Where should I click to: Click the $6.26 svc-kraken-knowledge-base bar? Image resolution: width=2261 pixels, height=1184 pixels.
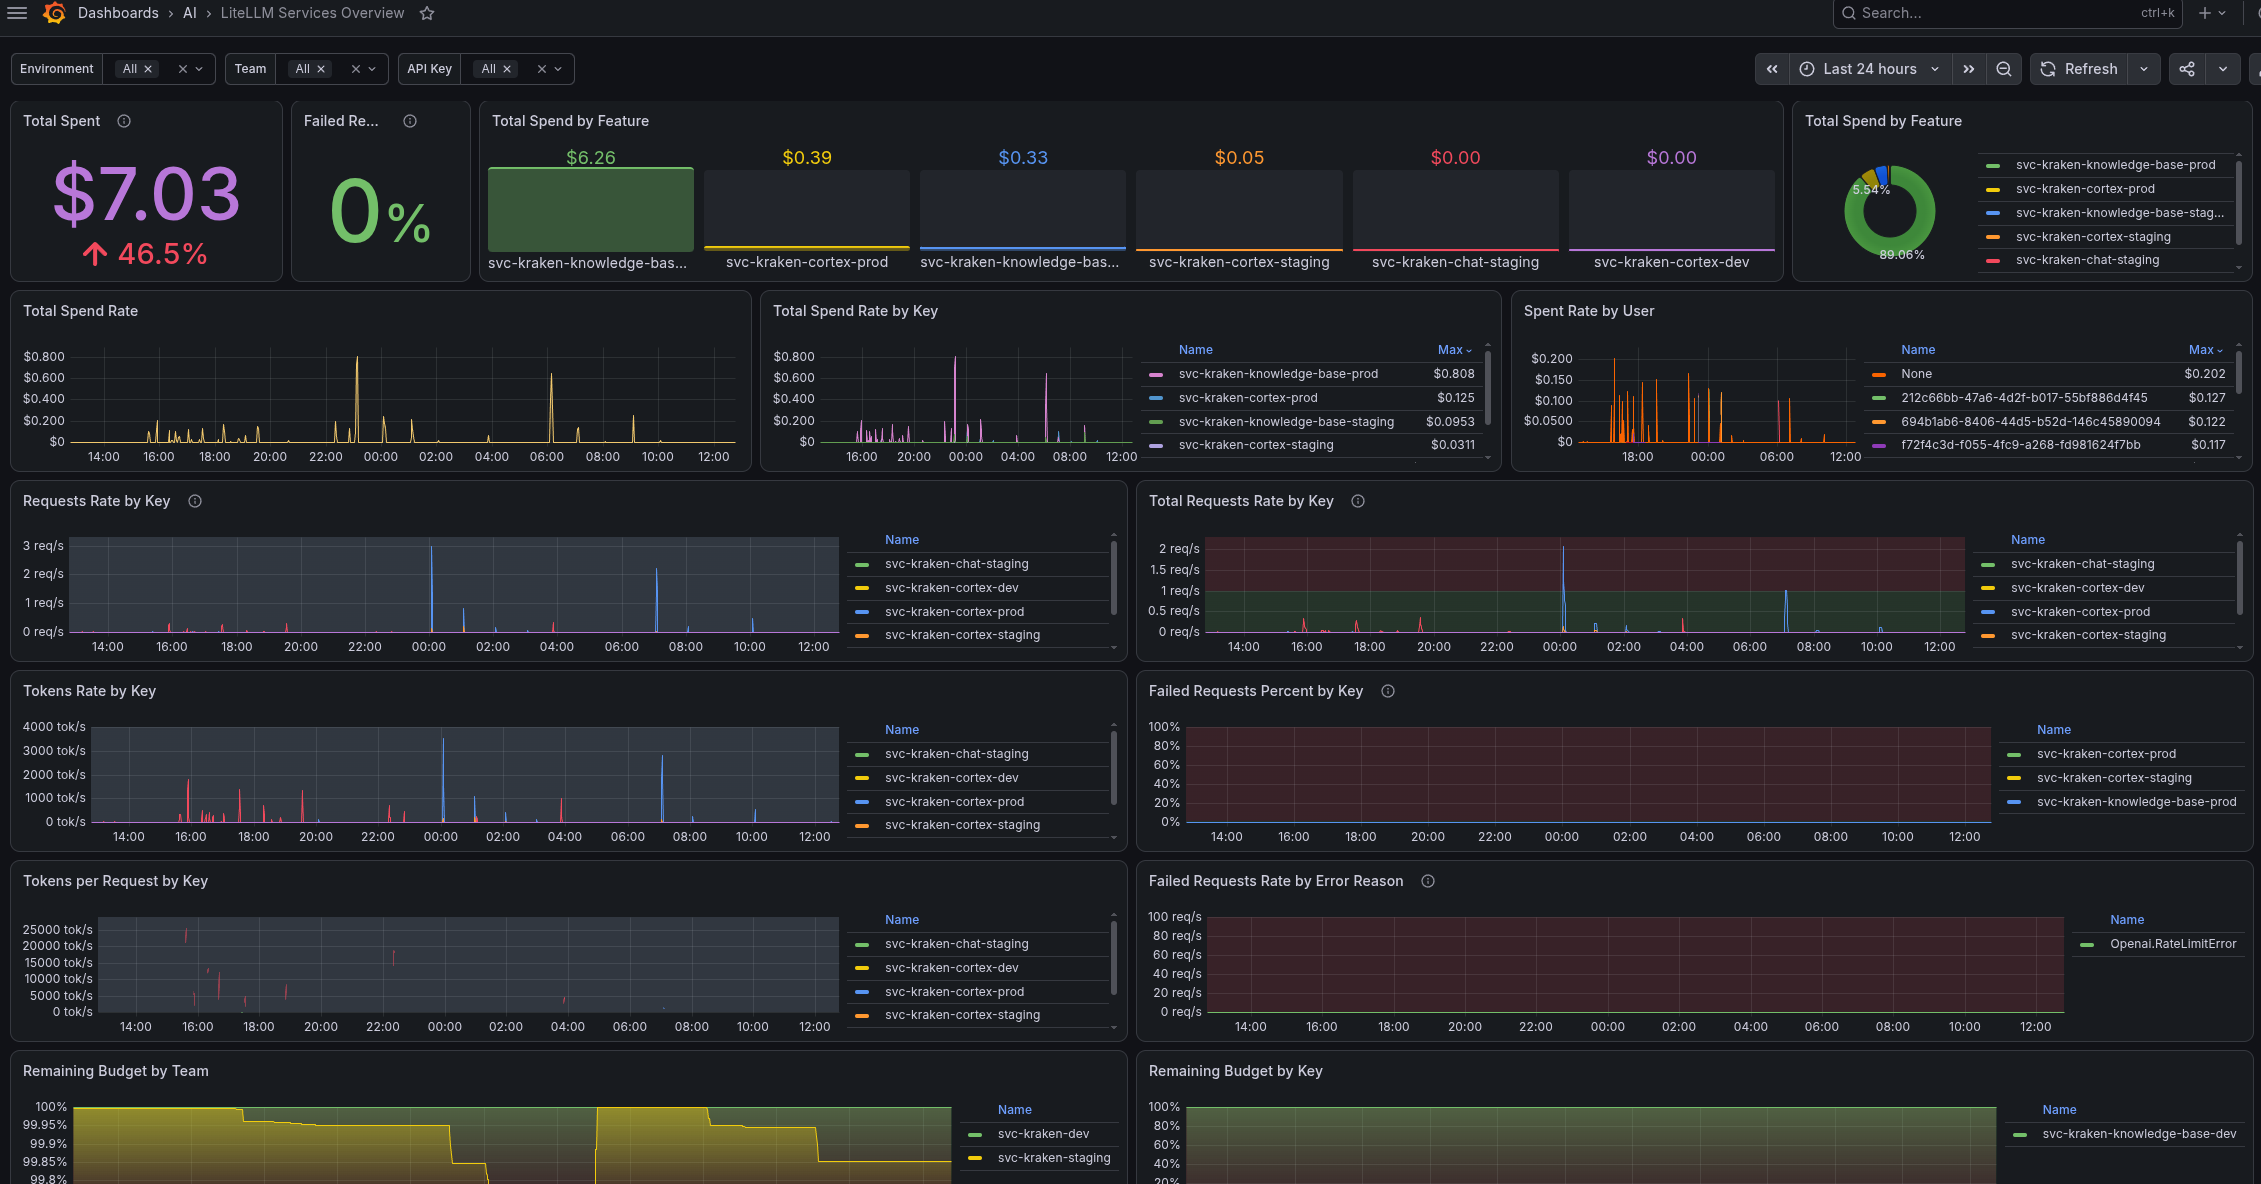pyautogui.click(x=590, y=209)
